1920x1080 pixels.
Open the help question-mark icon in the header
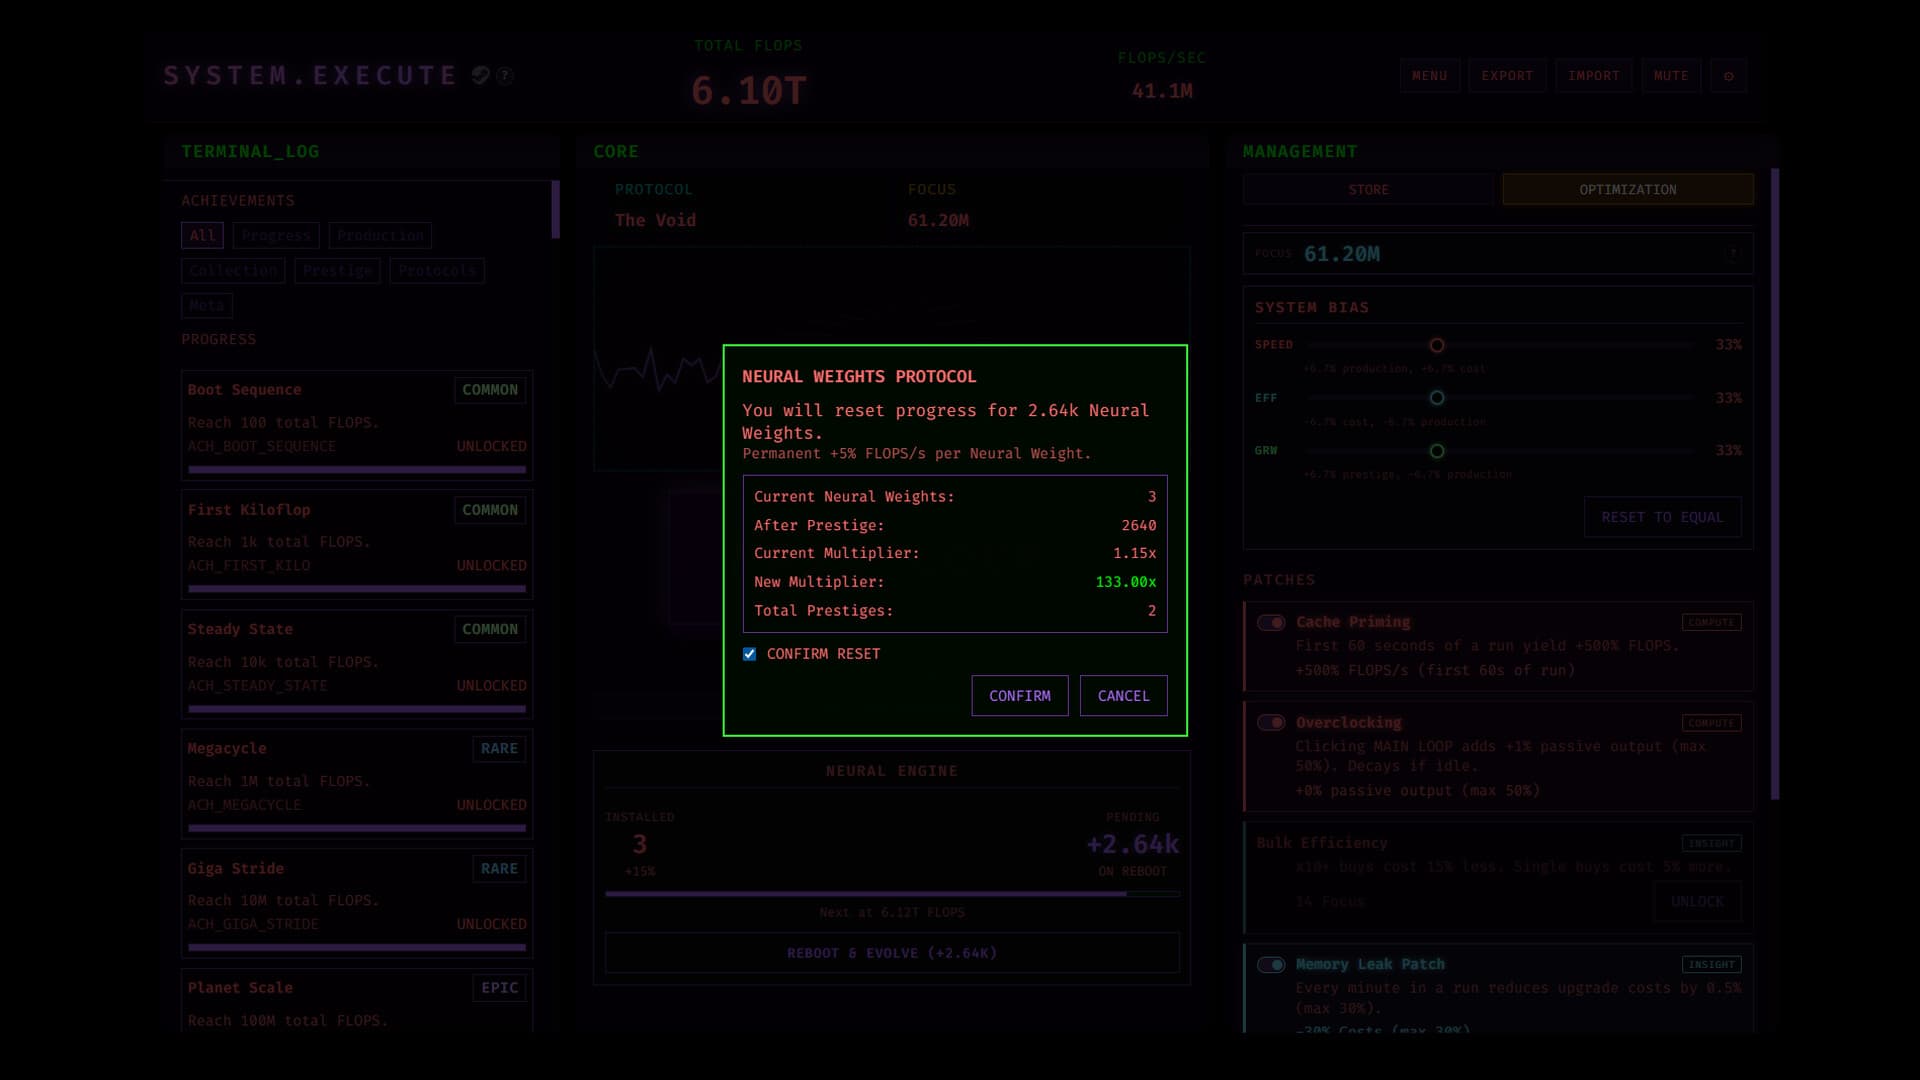point(506,75)
